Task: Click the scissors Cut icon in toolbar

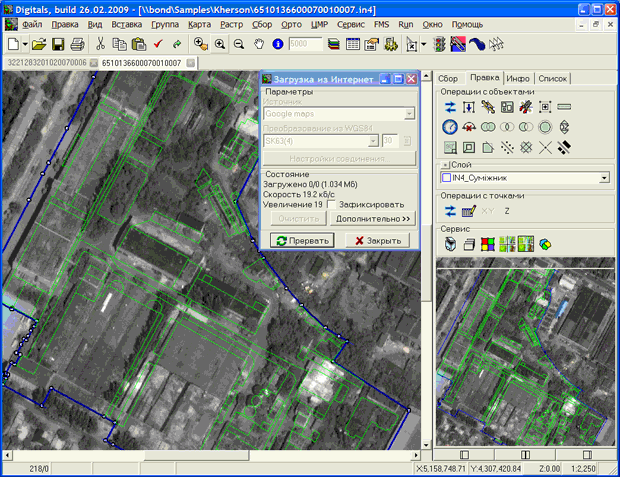Action: (100, 44)
